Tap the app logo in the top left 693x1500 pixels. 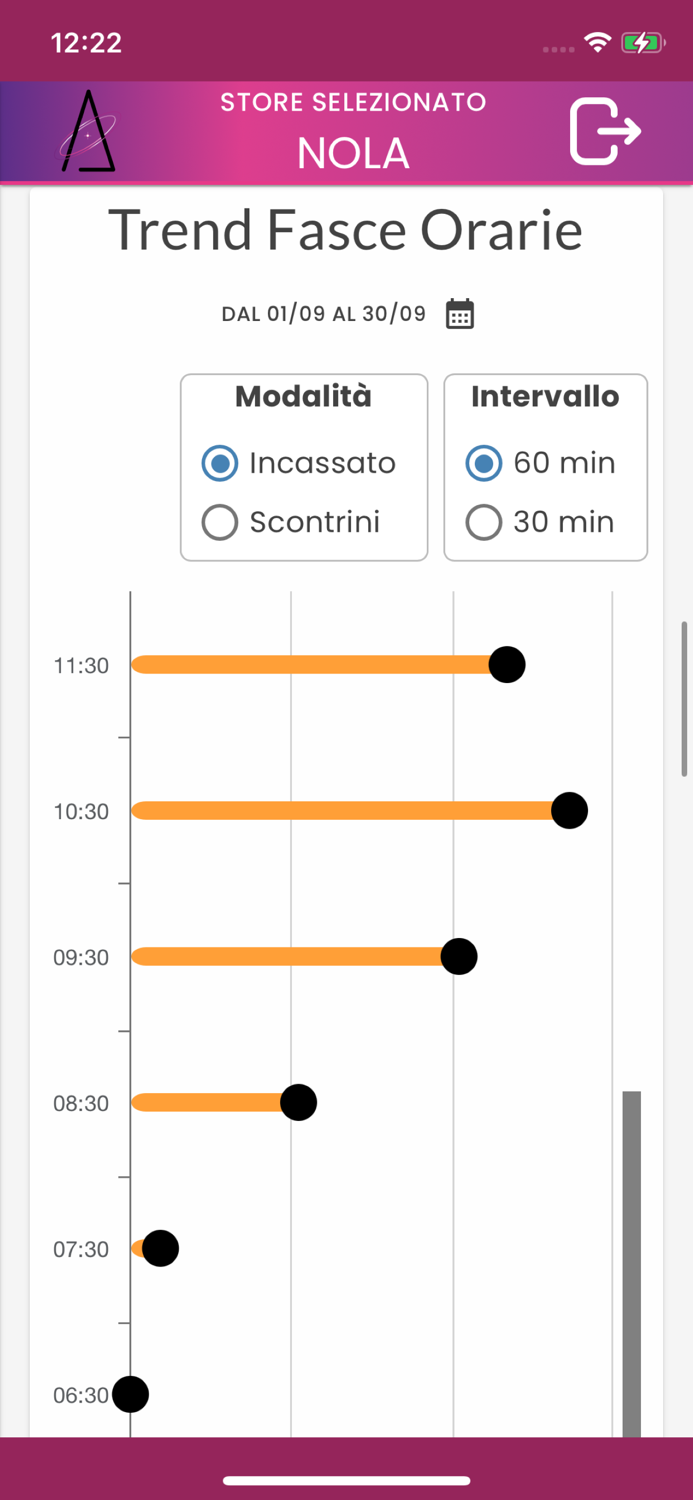coord(90,131)
